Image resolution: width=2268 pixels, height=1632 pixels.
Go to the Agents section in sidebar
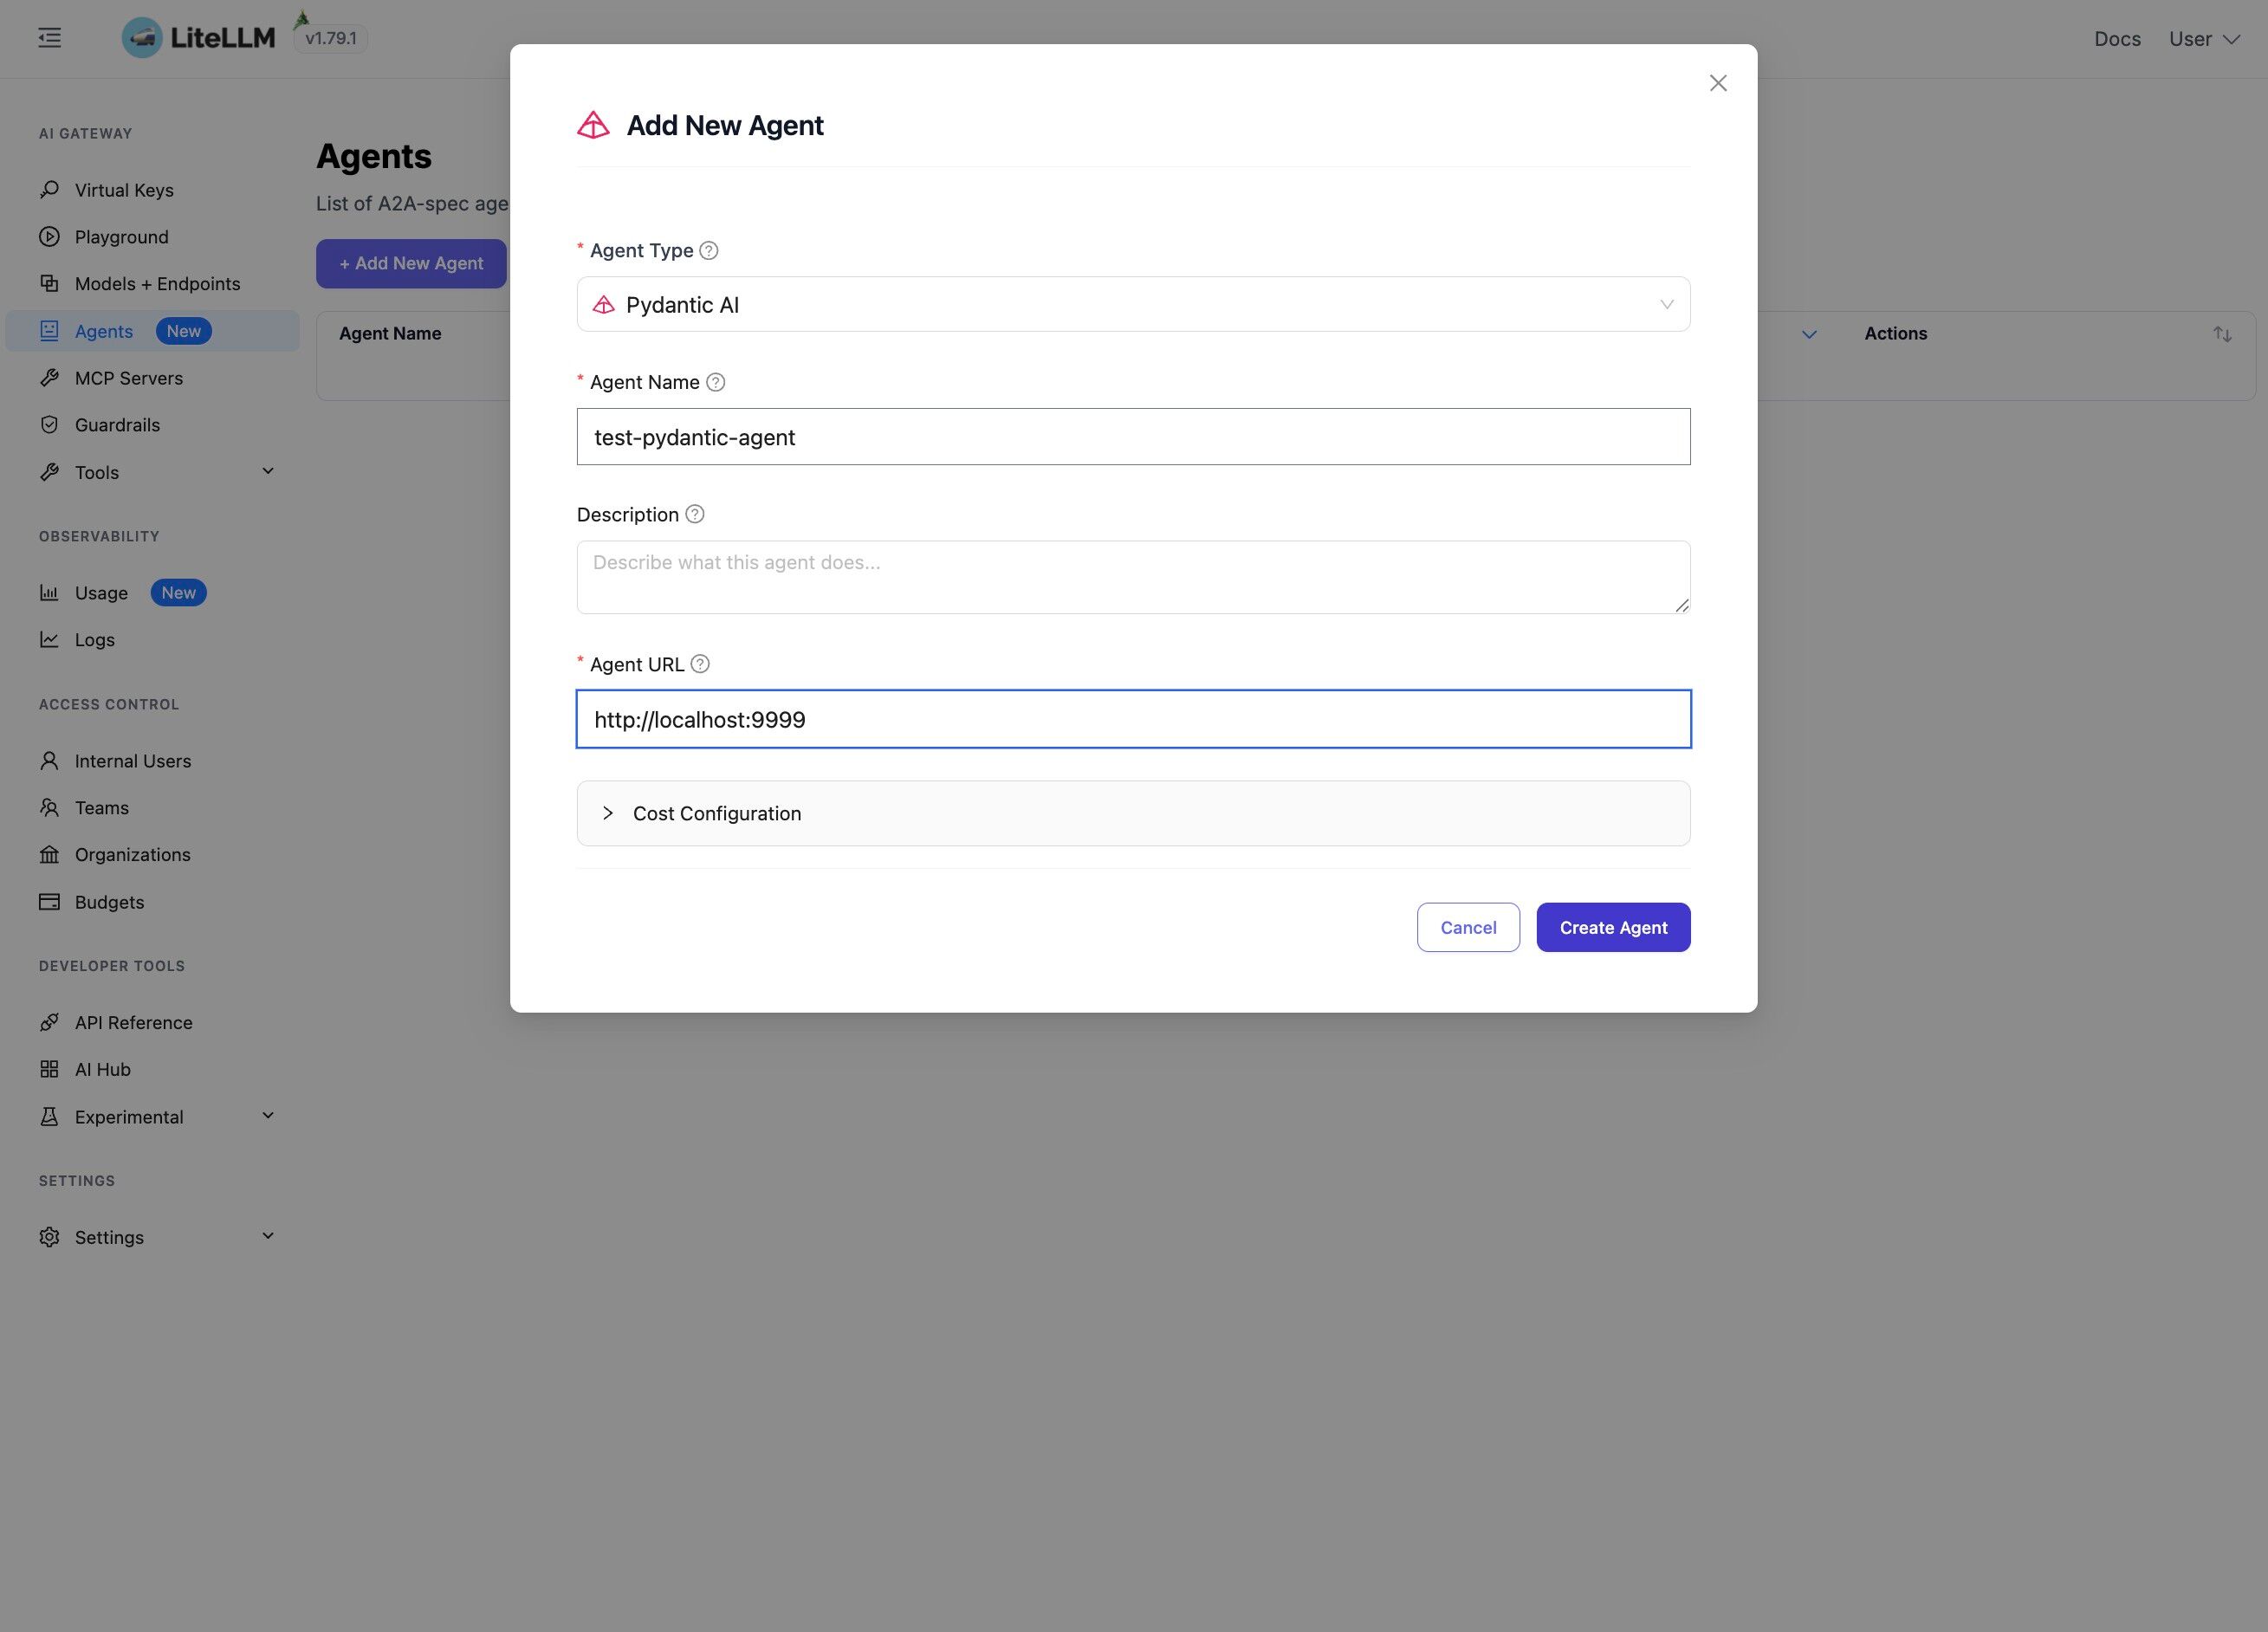[103, 330]
